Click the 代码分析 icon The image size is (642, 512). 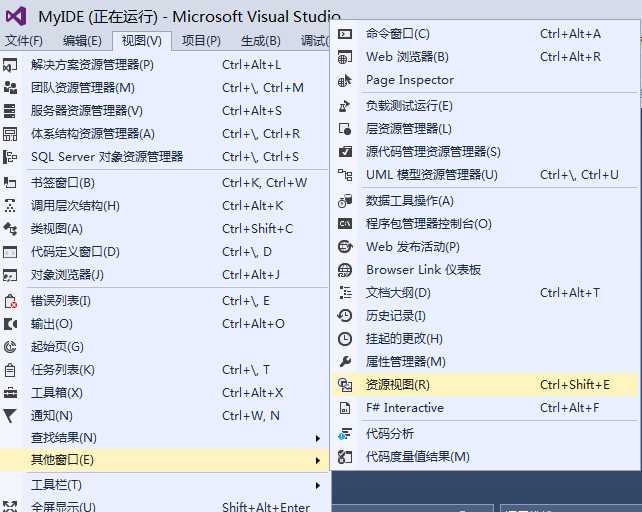(345, 434)
